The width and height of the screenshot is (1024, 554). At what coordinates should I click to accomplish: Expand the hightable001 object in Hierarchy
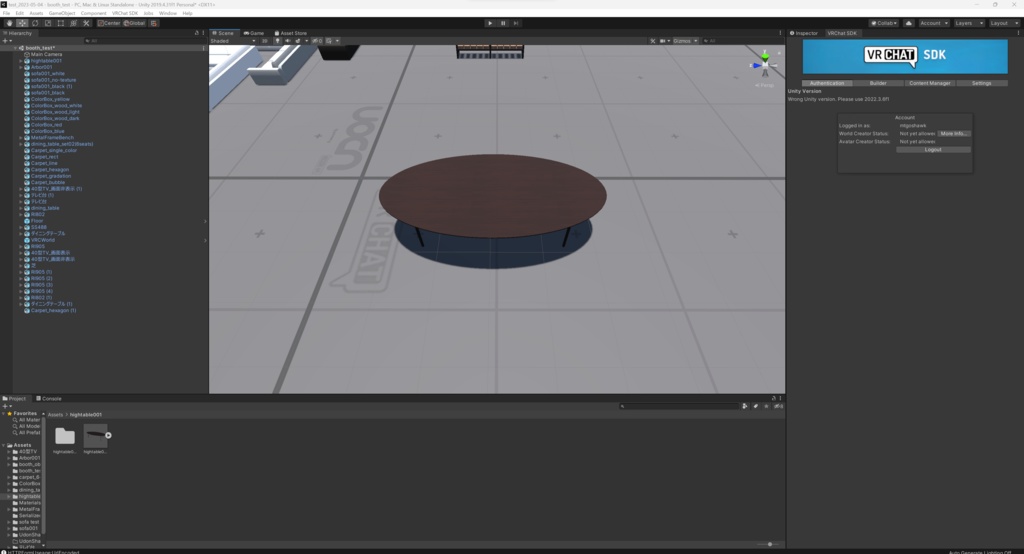21,61
